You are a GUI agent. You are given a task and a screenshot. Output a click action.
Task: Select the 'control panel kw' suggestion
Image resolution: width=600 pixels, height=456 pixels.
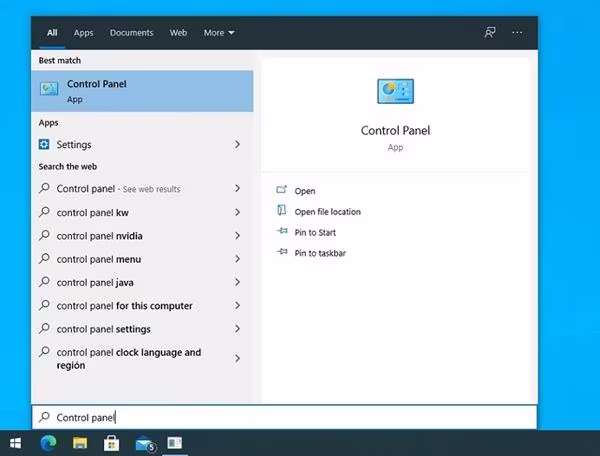coord(142,212)
